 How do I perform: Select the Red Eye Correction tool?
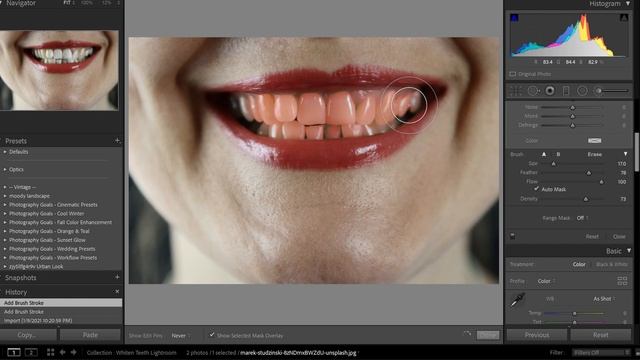(550, 91)
